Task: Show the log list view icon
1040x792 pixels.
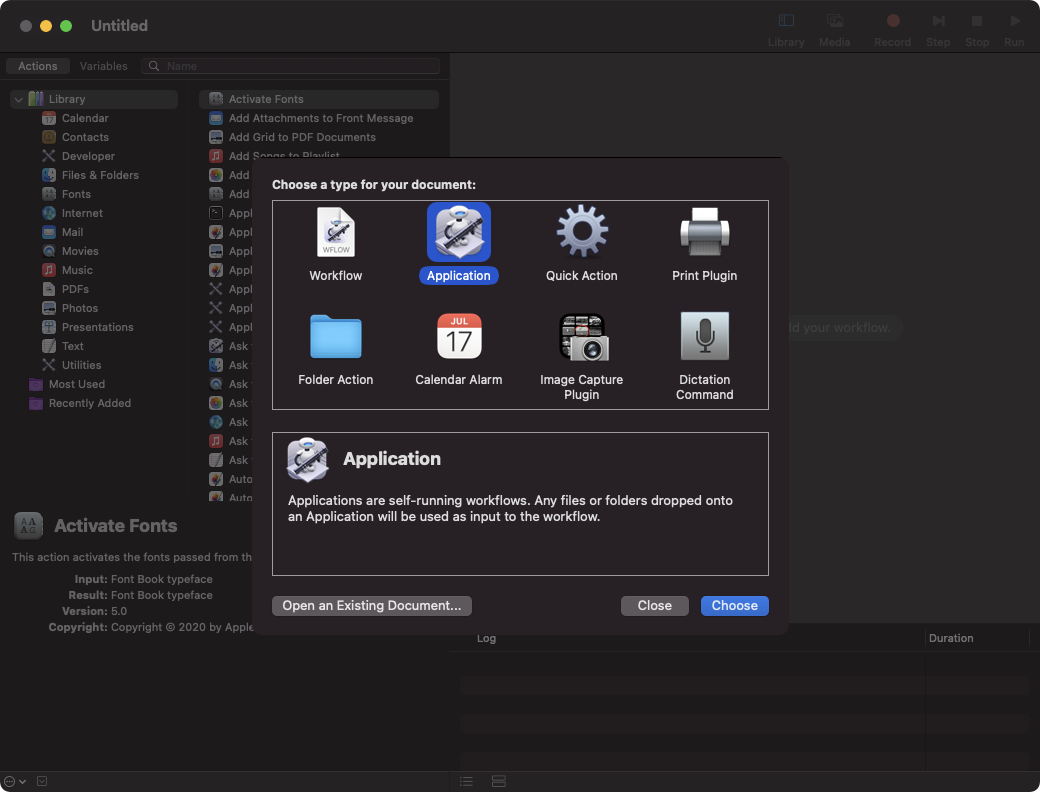Action: click(x=466, y=781)
